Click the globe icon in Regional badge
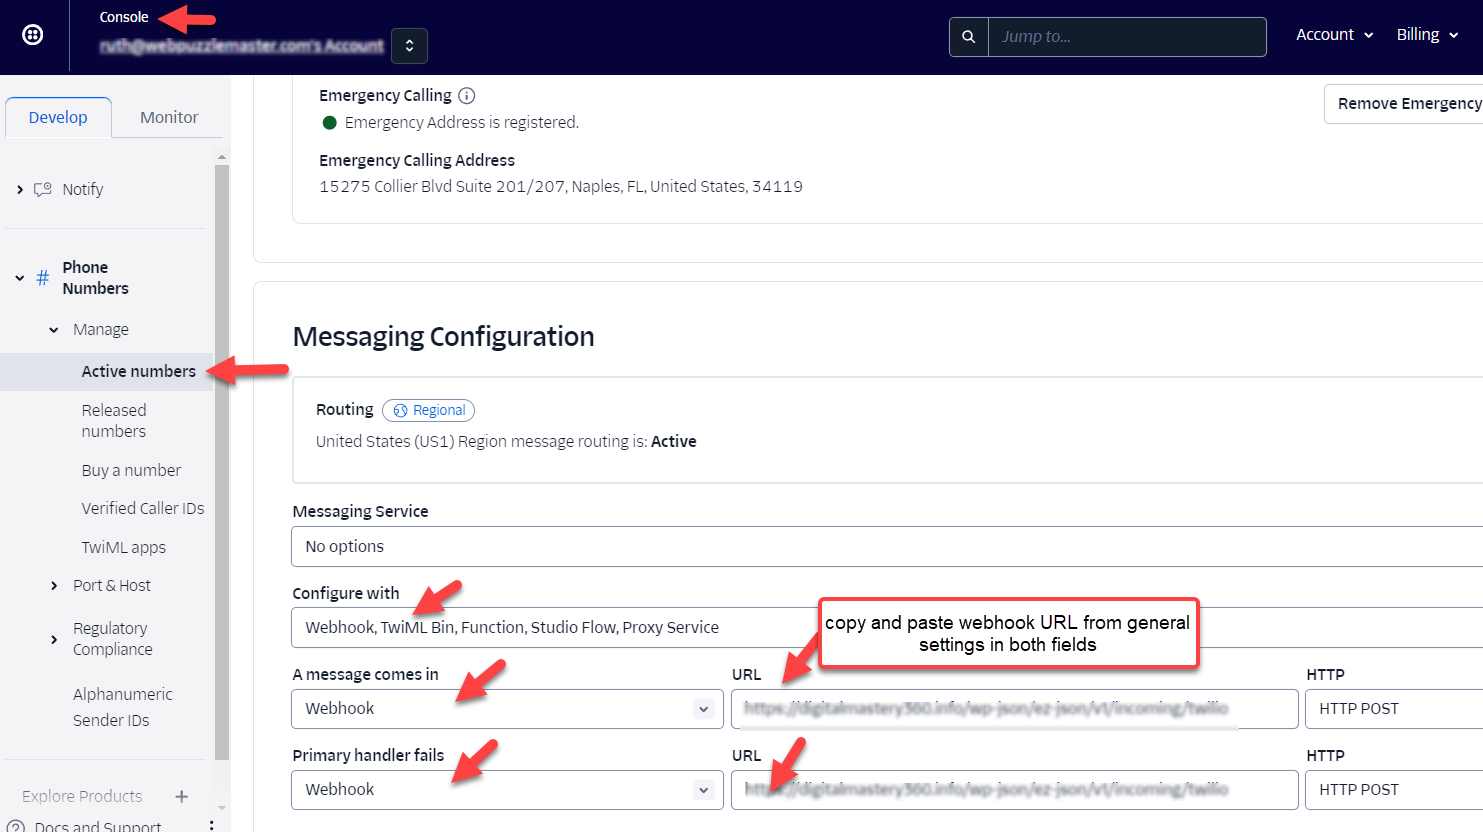The width and height of the screenshot is (1483, 832). (400, 410)
